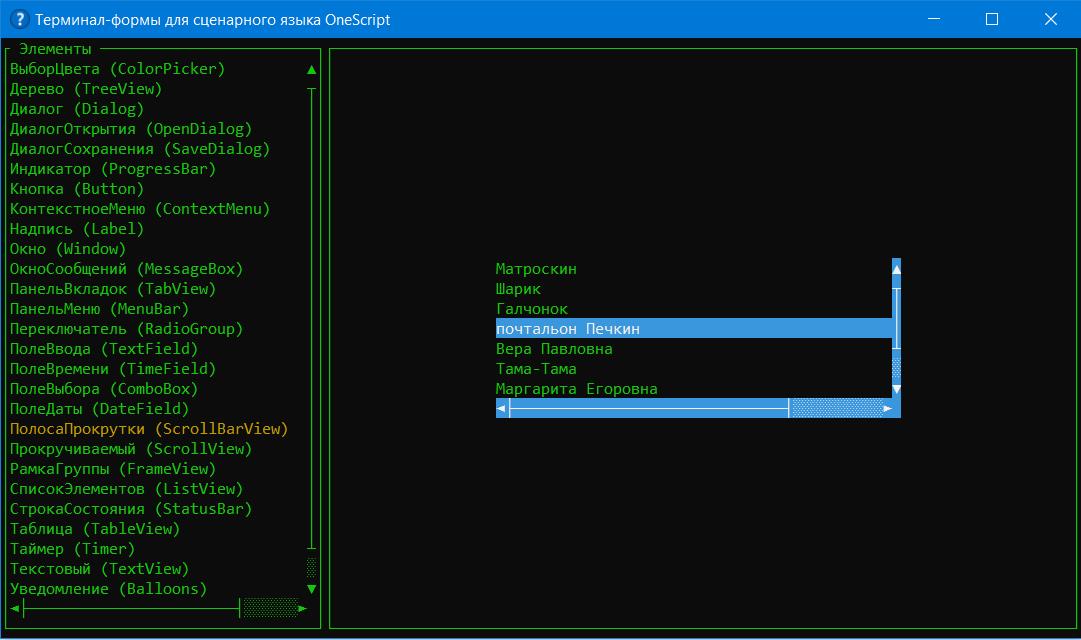The height and width of the screenshot is (640, 1081).
Task: Select Матроскин in the names list
Action: click(x=536, y=269)
